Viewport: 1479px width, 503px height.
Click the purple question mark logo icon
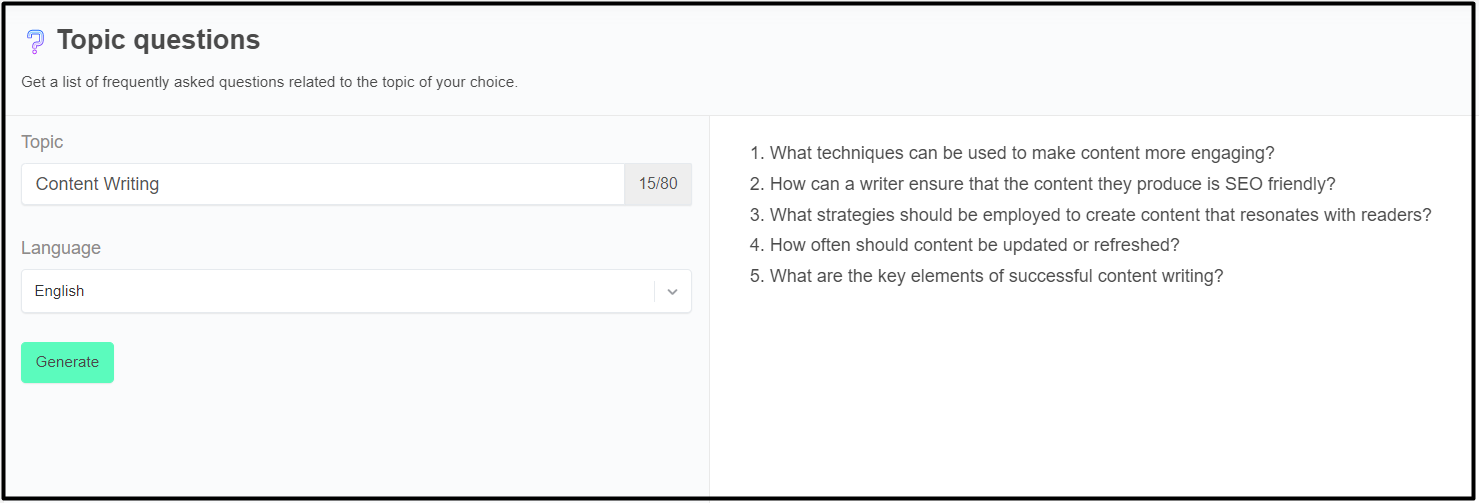click(x=35, y=41)
